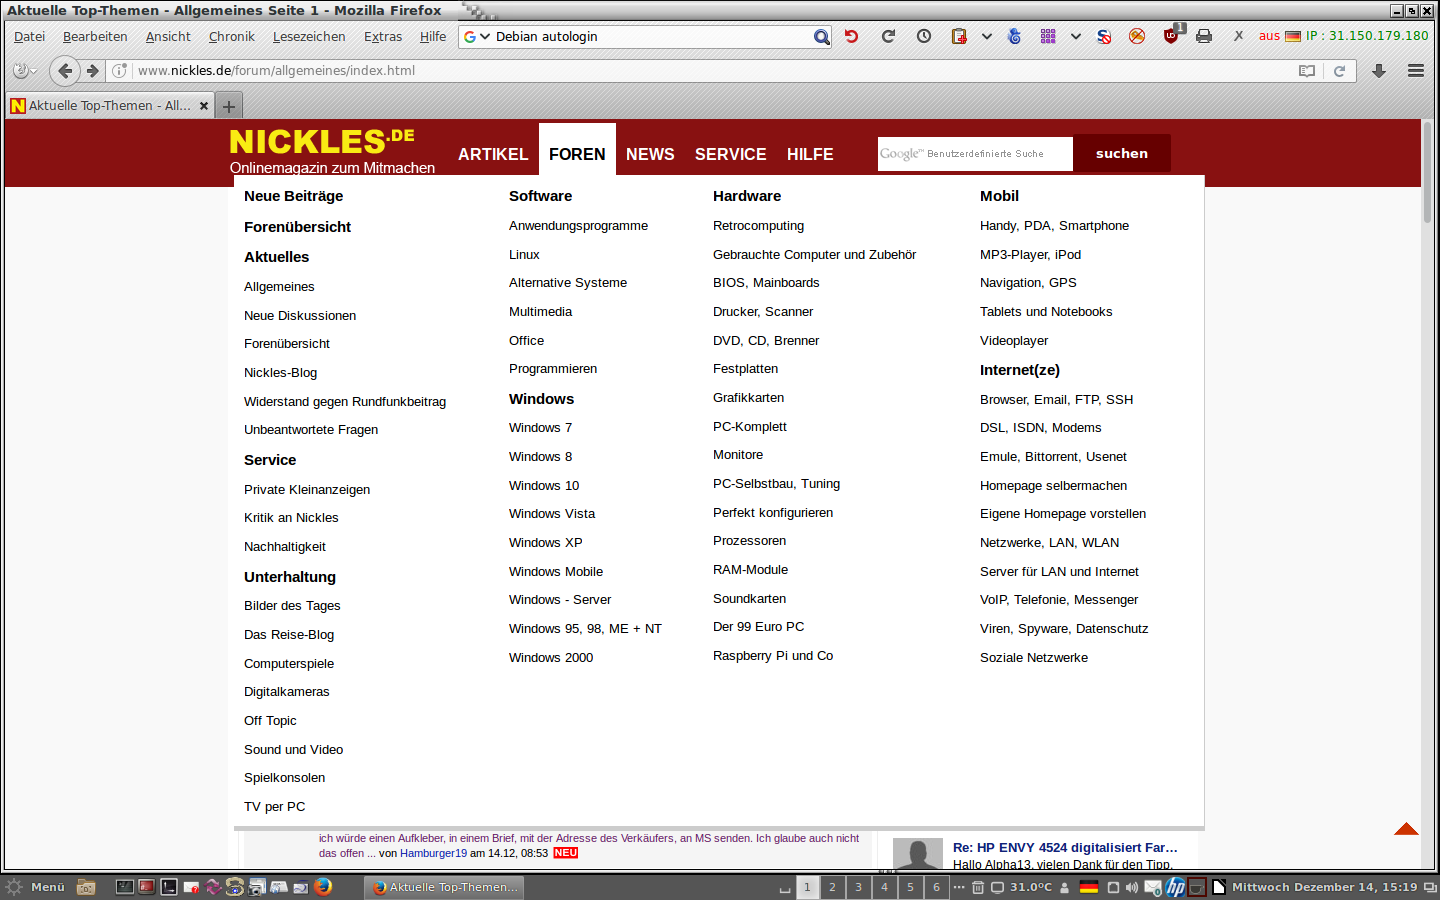Select the SERVICE navigation tab
The height and width of the screenshot is (900, 1440).
[731, 154]
